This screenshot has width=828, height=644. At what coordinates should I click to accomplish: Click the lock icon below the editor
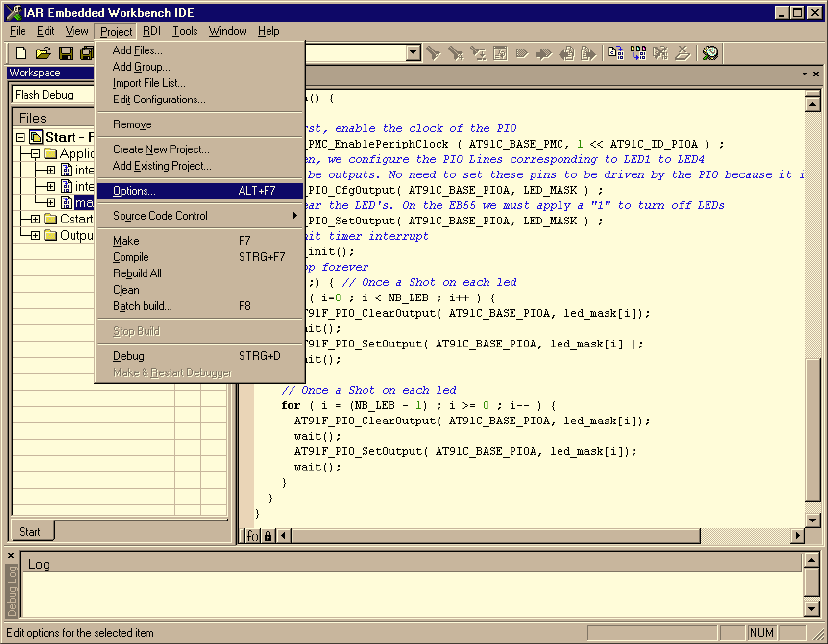click(x=268, y=536)
